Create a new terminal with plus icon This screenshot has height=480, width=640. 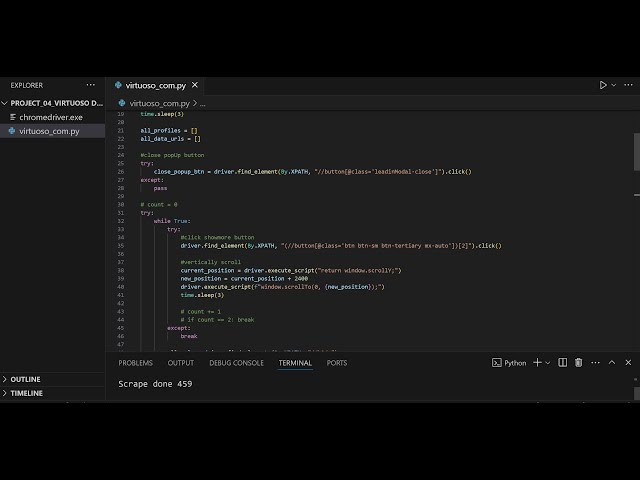tap(538, 362)
